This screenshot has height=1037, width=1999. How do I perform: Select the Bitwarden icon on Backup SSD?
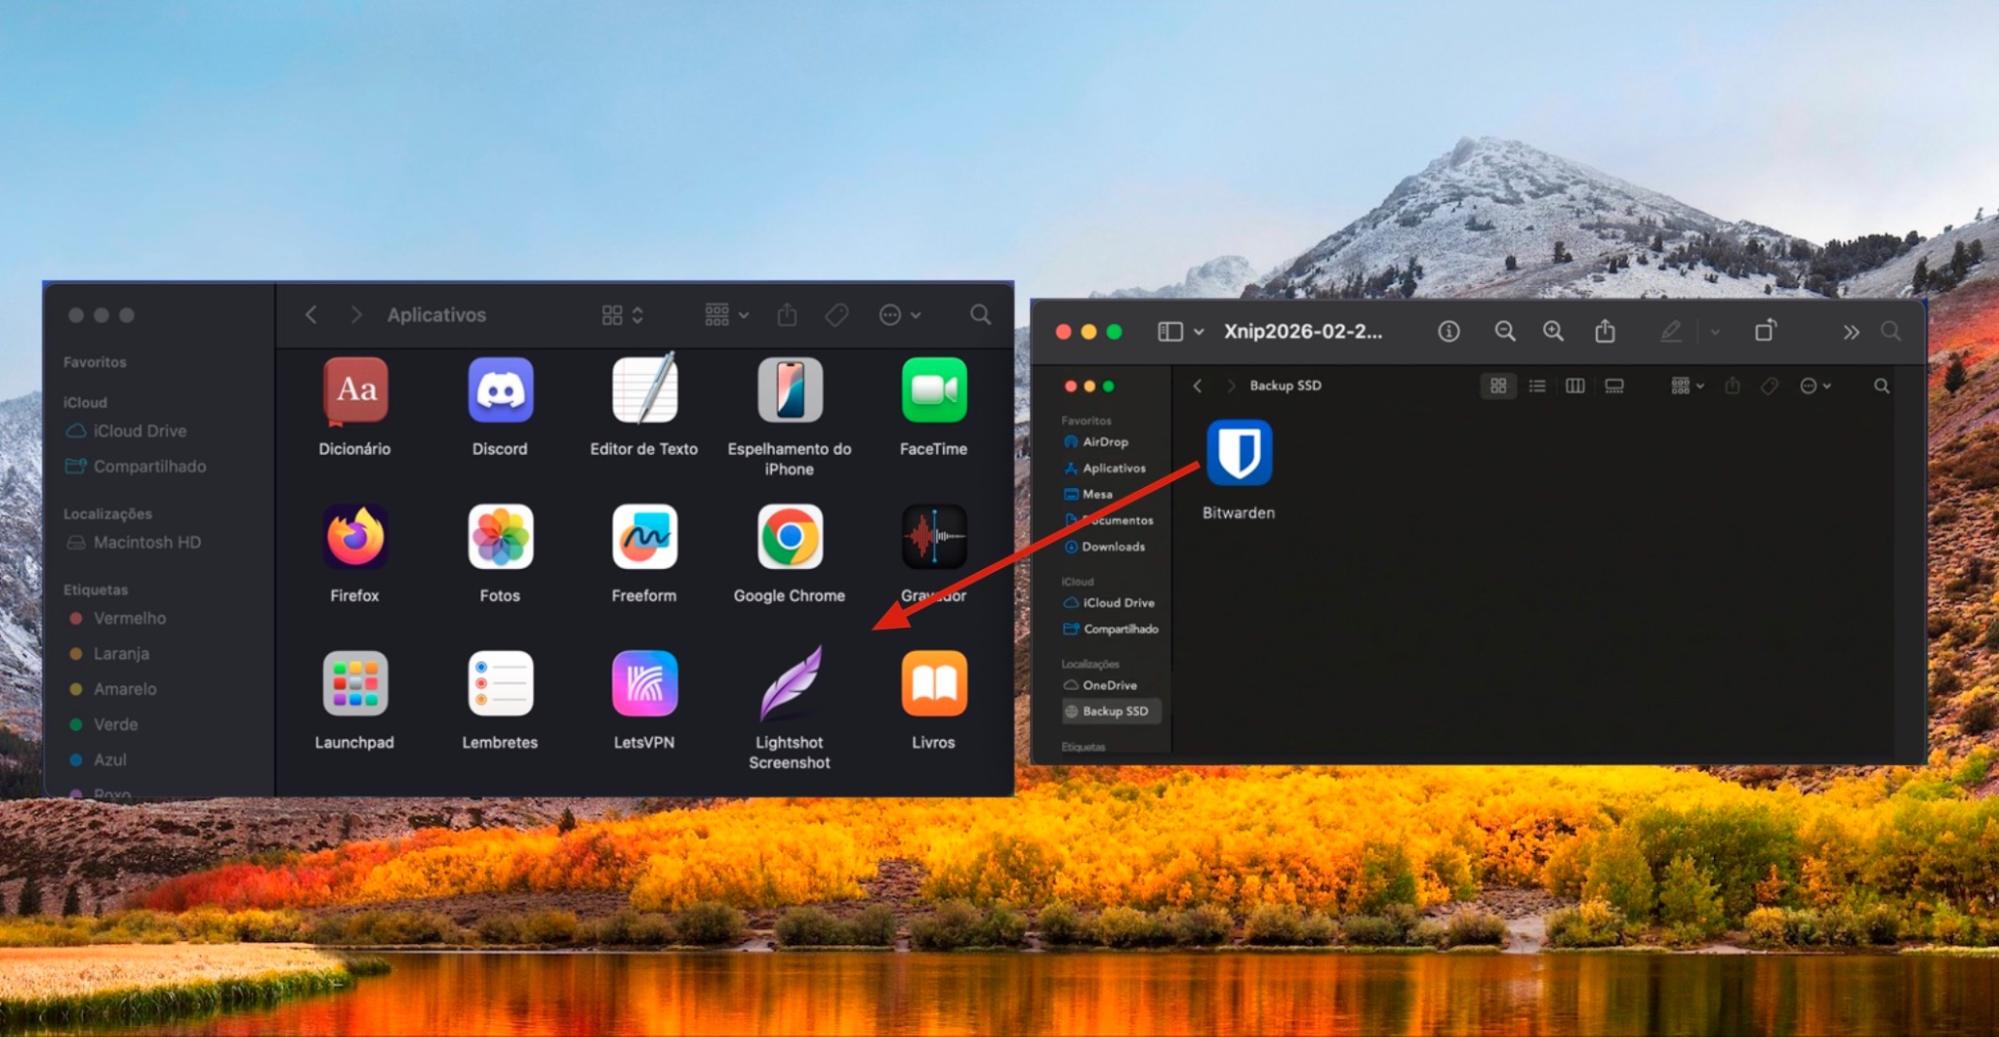point(1238,453)
